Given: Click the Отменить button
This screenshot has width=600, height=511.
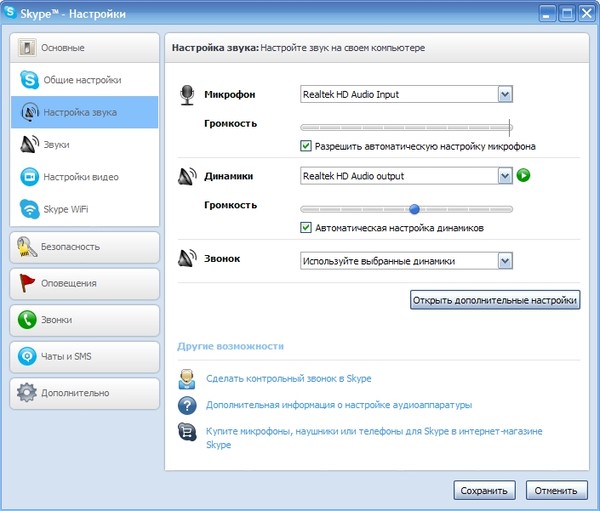Looking at the screenshot, I should click(x=556, y=490).
